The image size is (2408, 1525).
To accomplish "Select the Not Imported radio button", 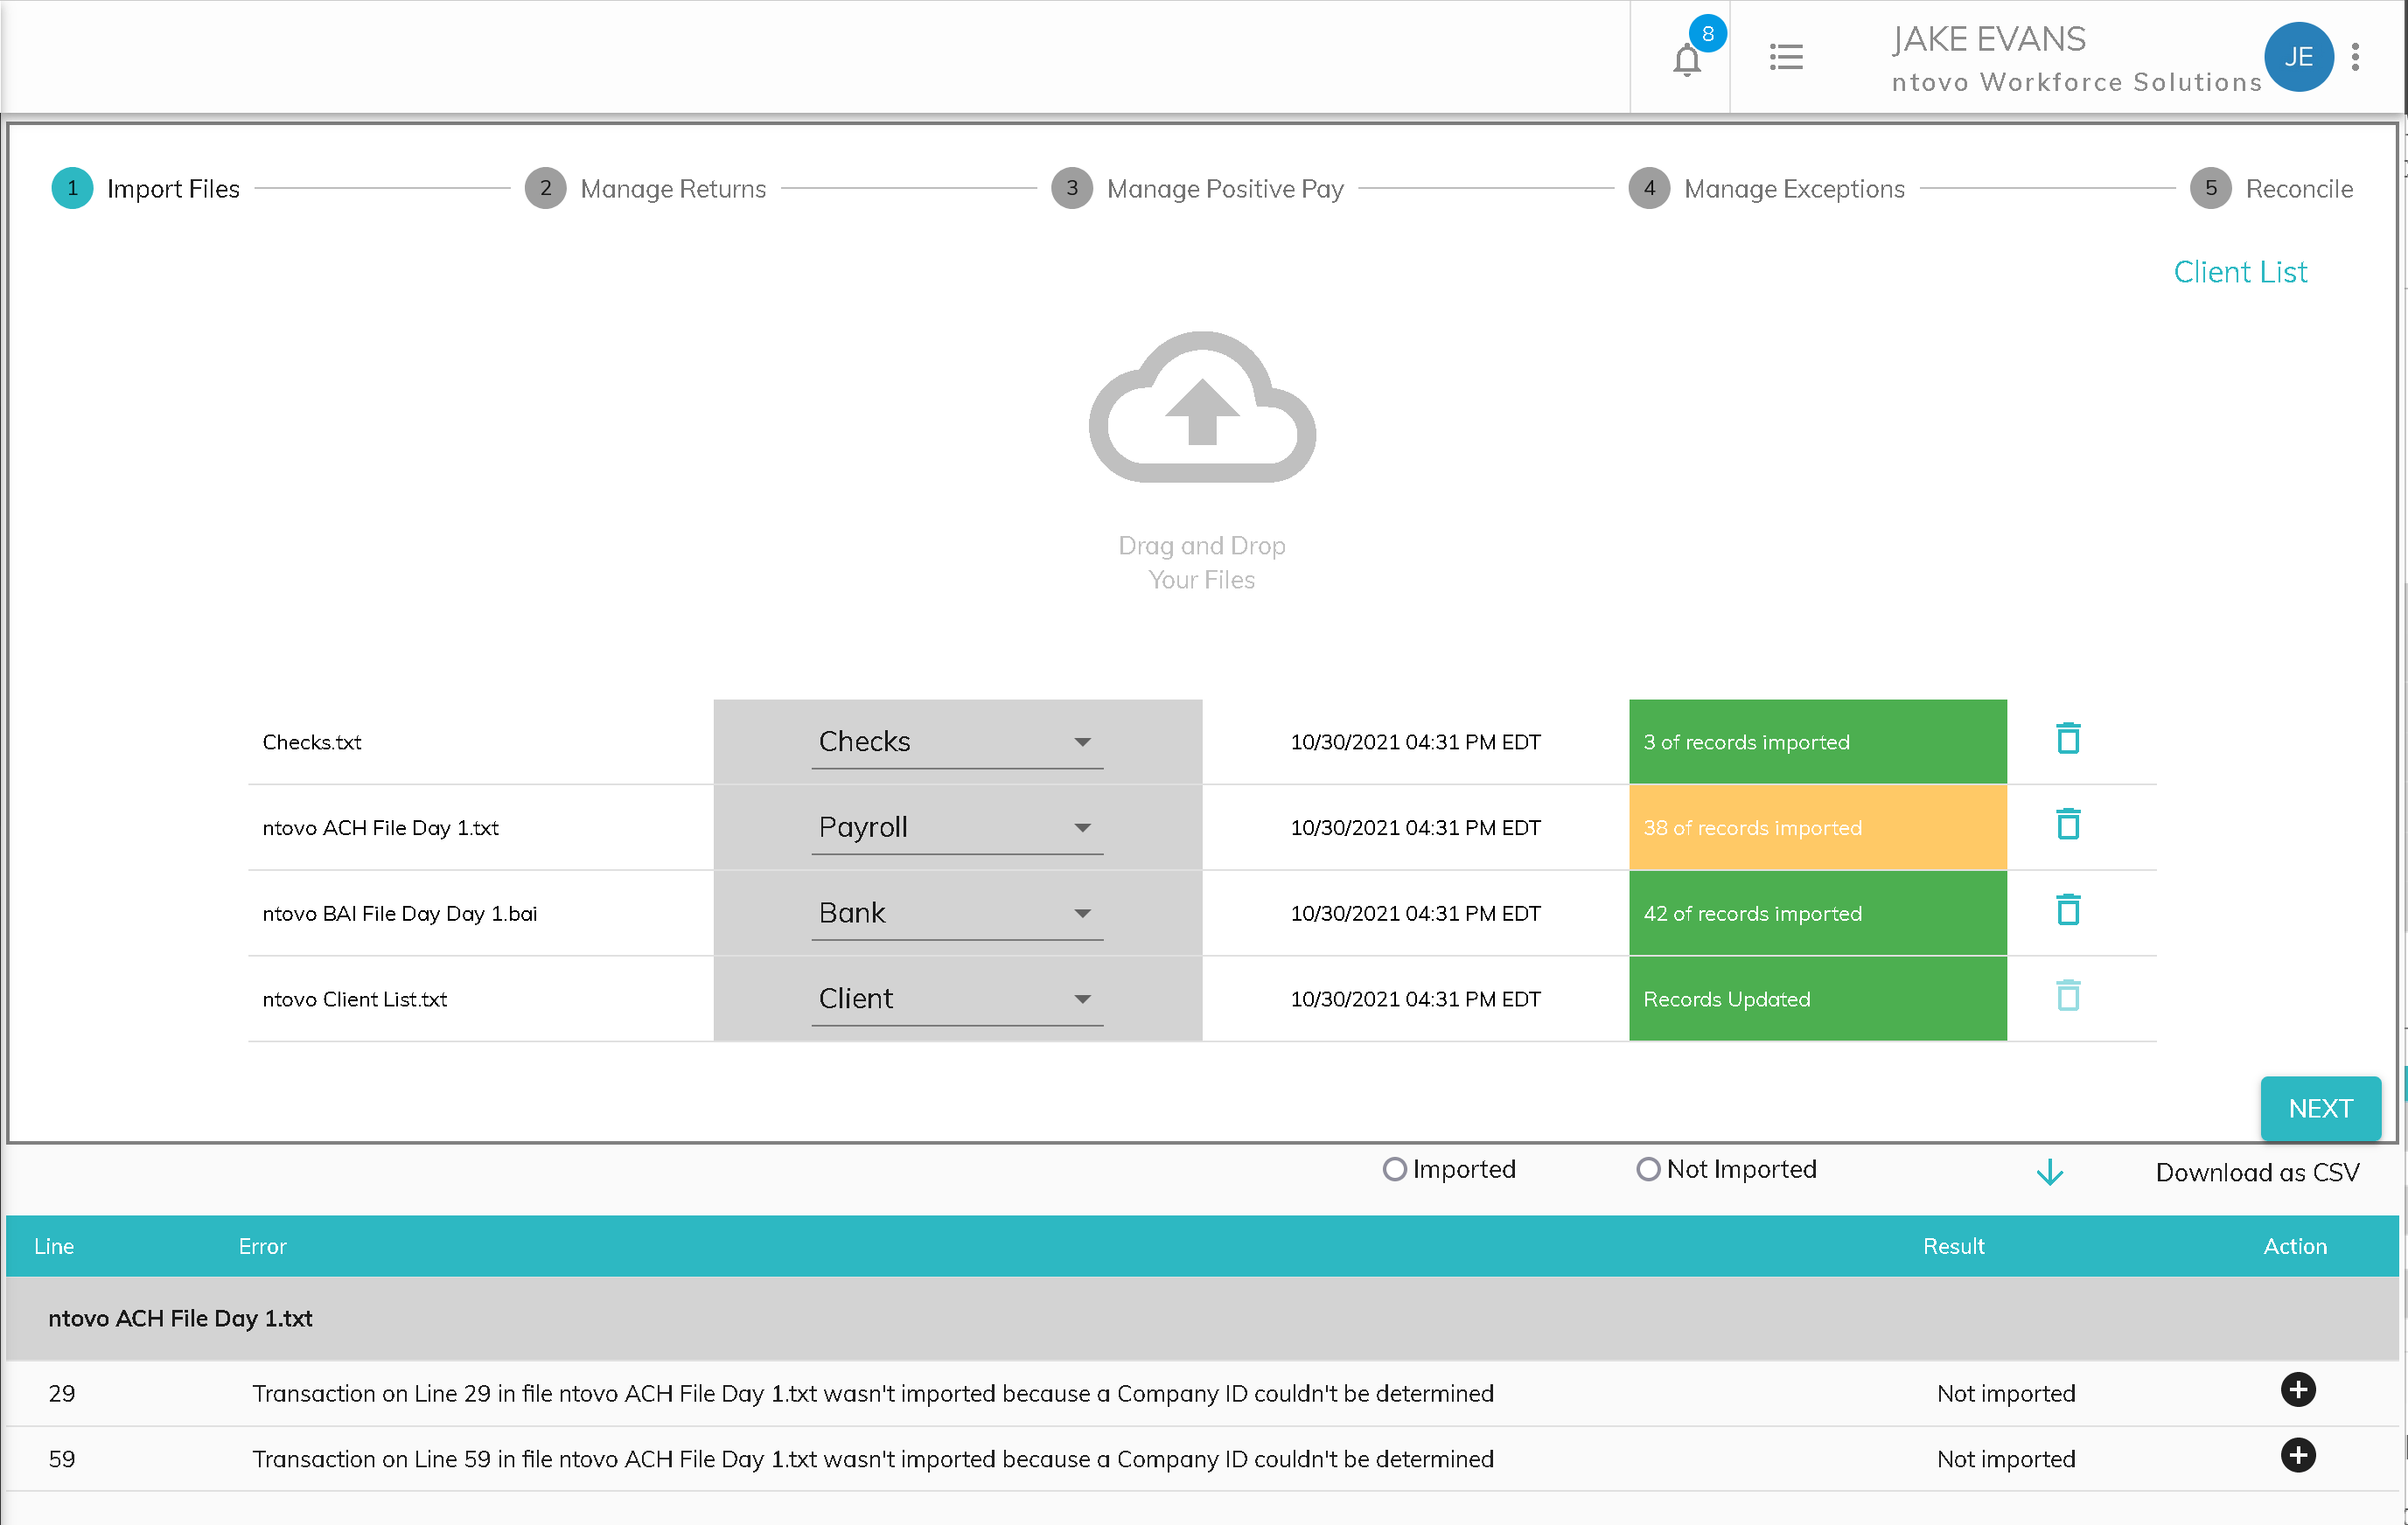I will (x=1647, y=1169).
